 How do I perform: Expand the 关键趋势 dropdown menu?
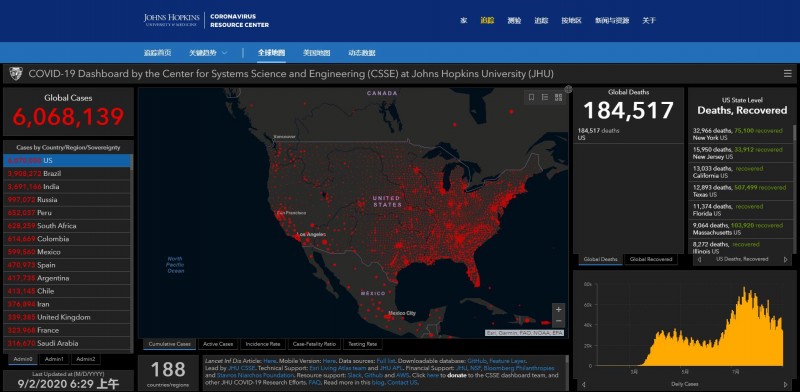[x=208, y=53]
